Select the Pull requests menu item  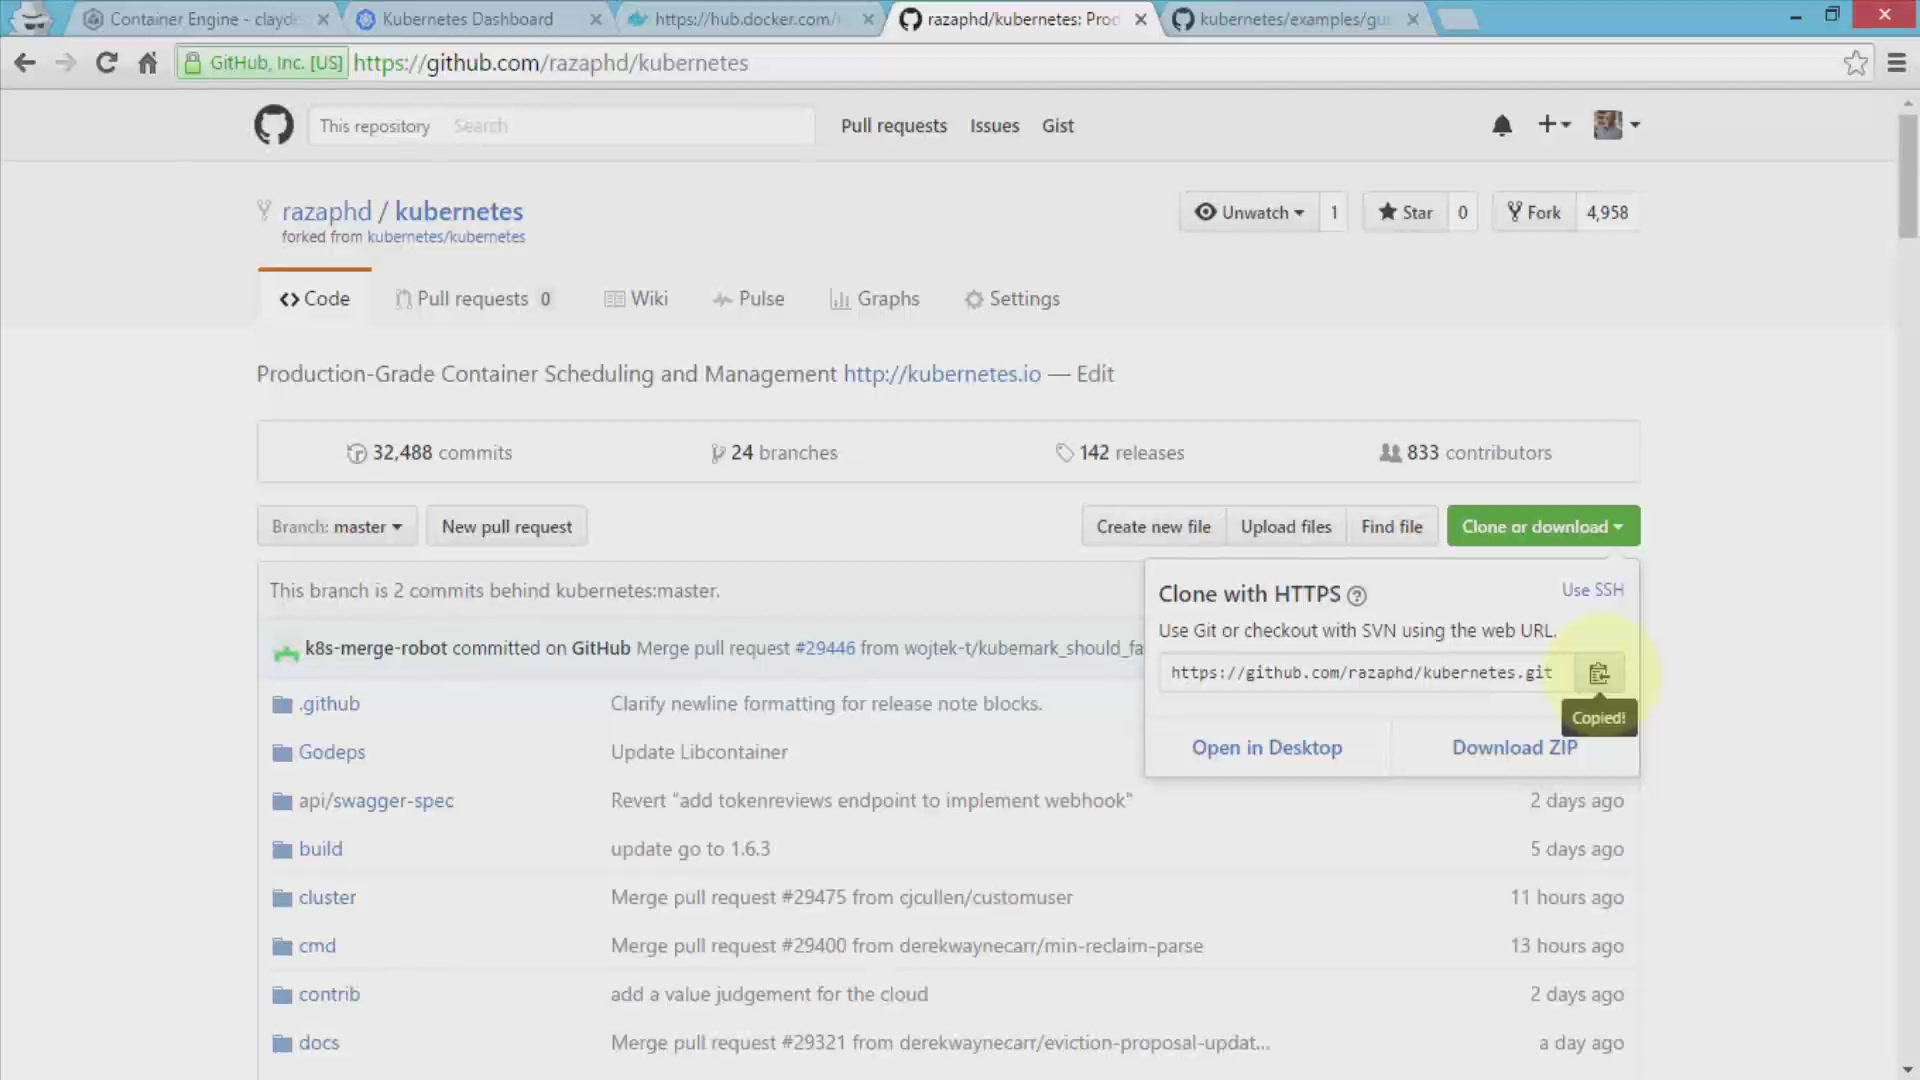[x=894, y=125]
